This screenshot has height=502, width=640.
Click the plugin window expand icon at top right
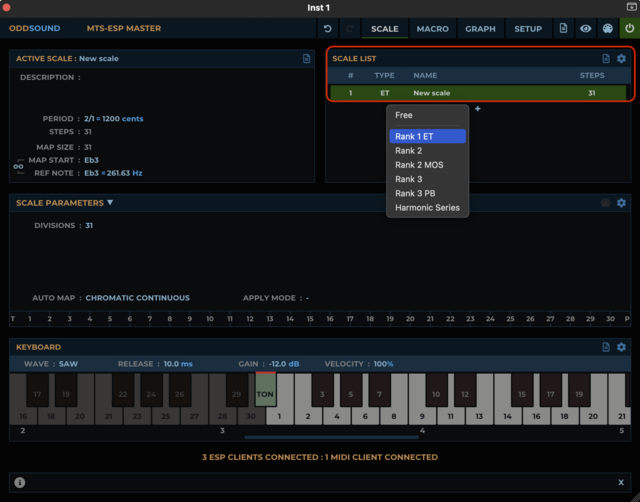coord(631,7)
